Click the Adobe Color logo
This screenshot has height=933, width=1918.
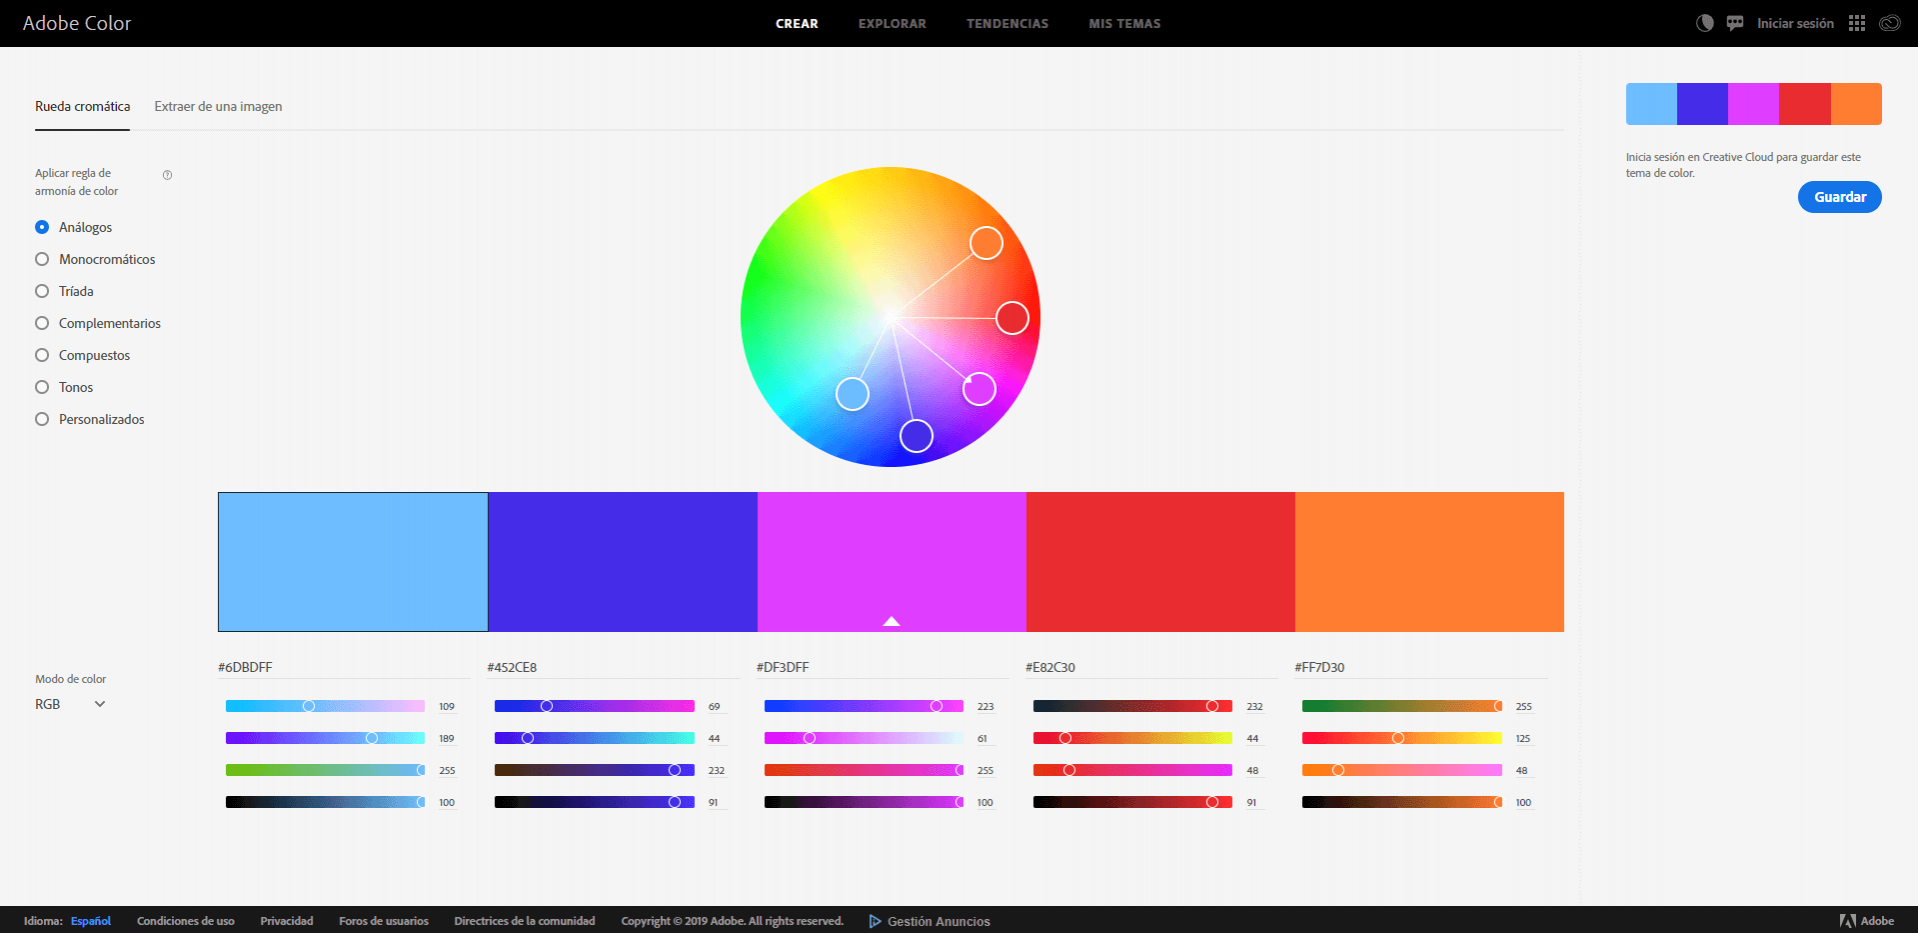click(x=77, y=23)
